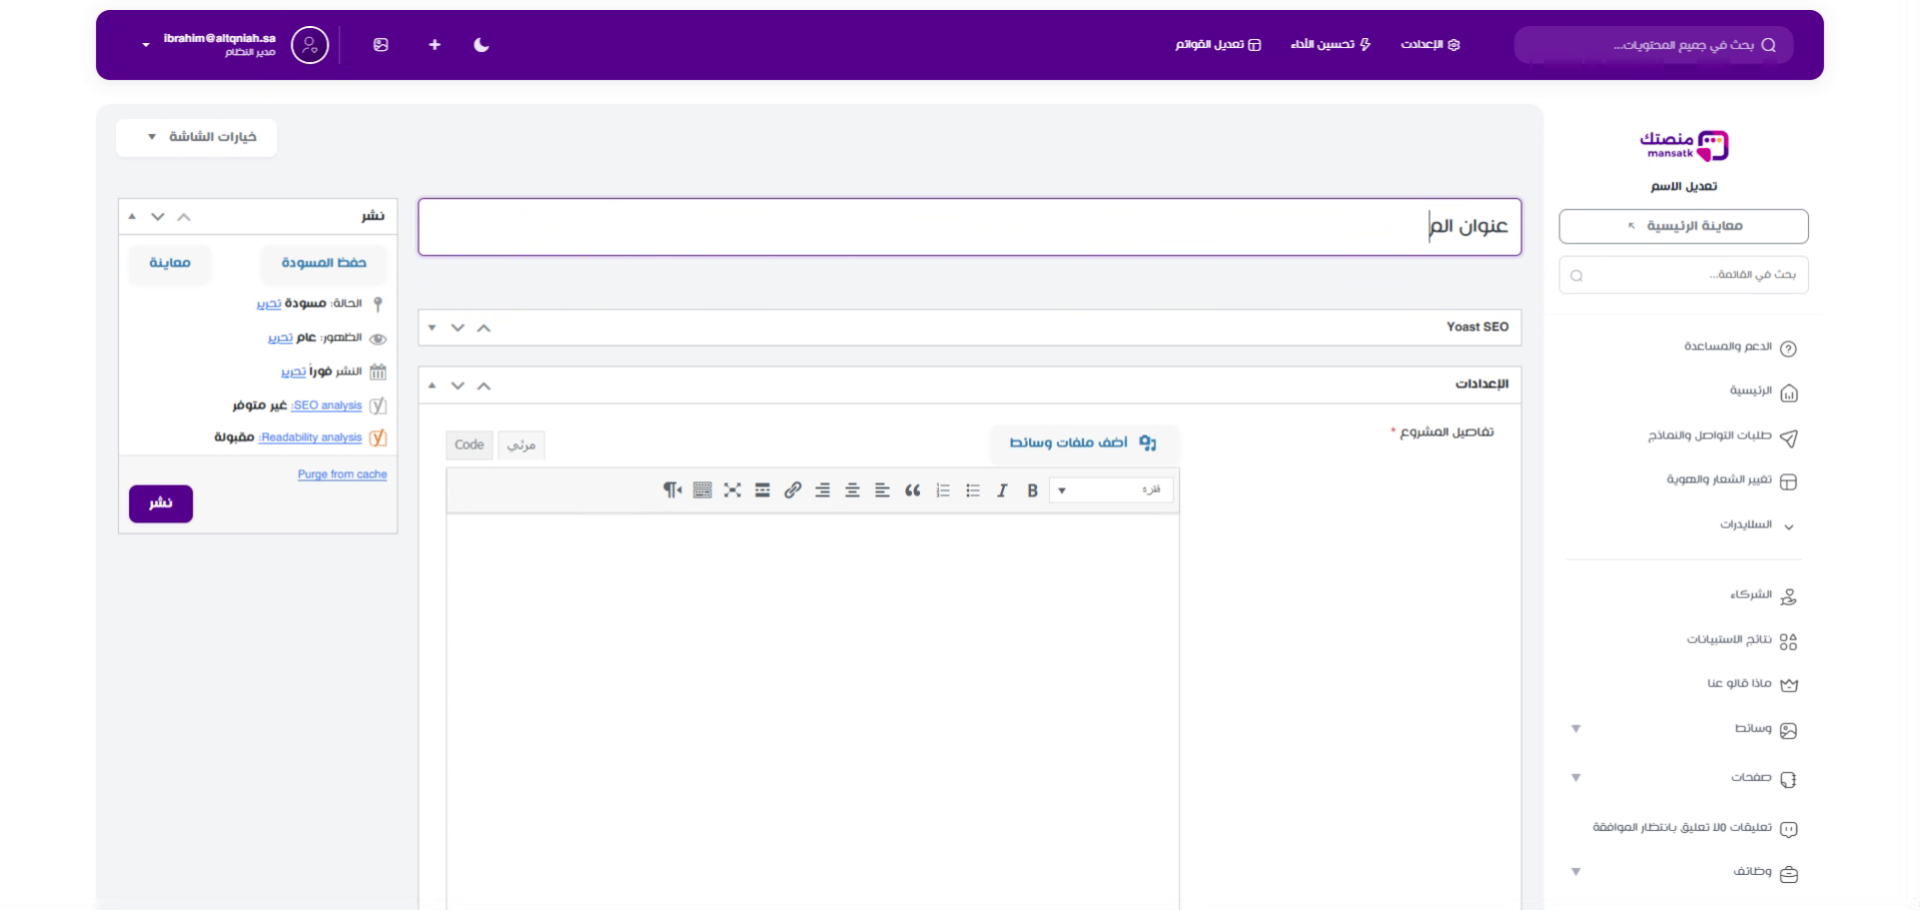Toggle the editor toolbar with the keyboard-grid icon
The width and height of the screenshot is (1920, 910).
click(x=702, y=490)
